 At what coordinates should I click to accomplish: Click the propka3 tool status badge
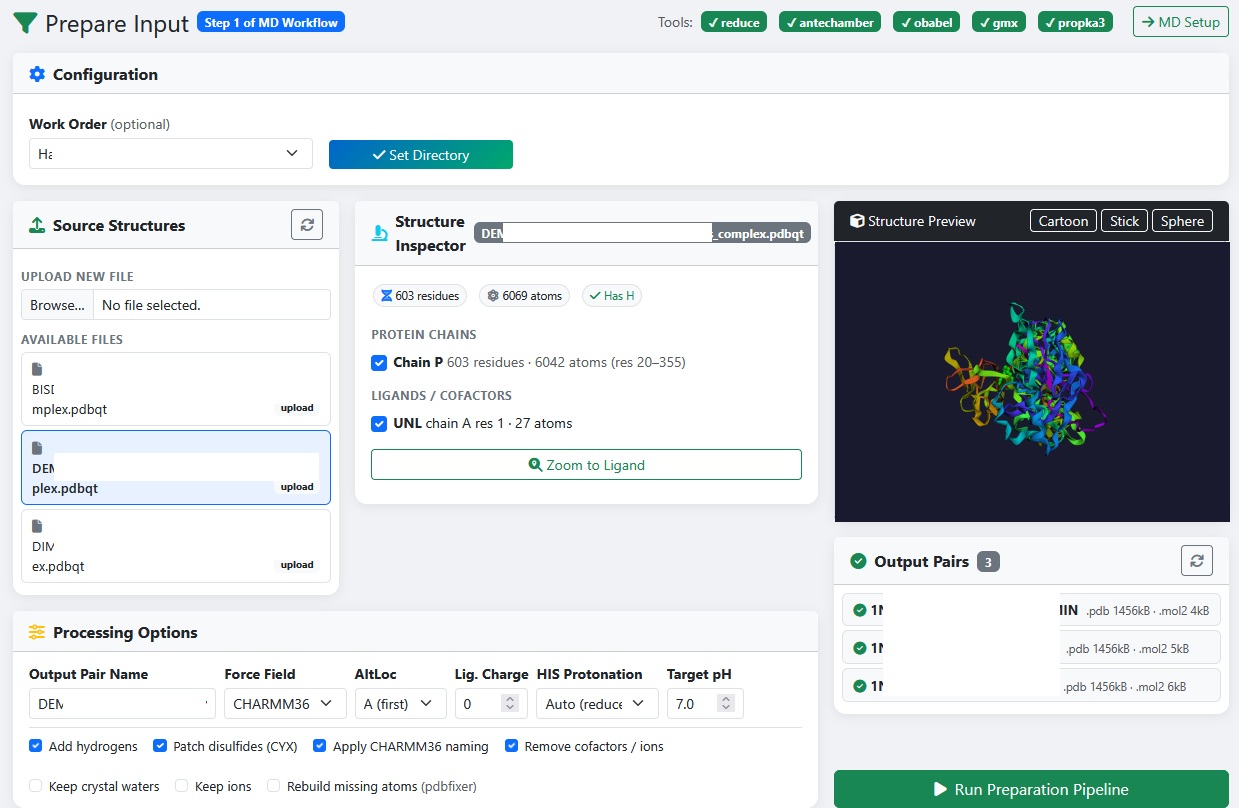coord(1075,22)
